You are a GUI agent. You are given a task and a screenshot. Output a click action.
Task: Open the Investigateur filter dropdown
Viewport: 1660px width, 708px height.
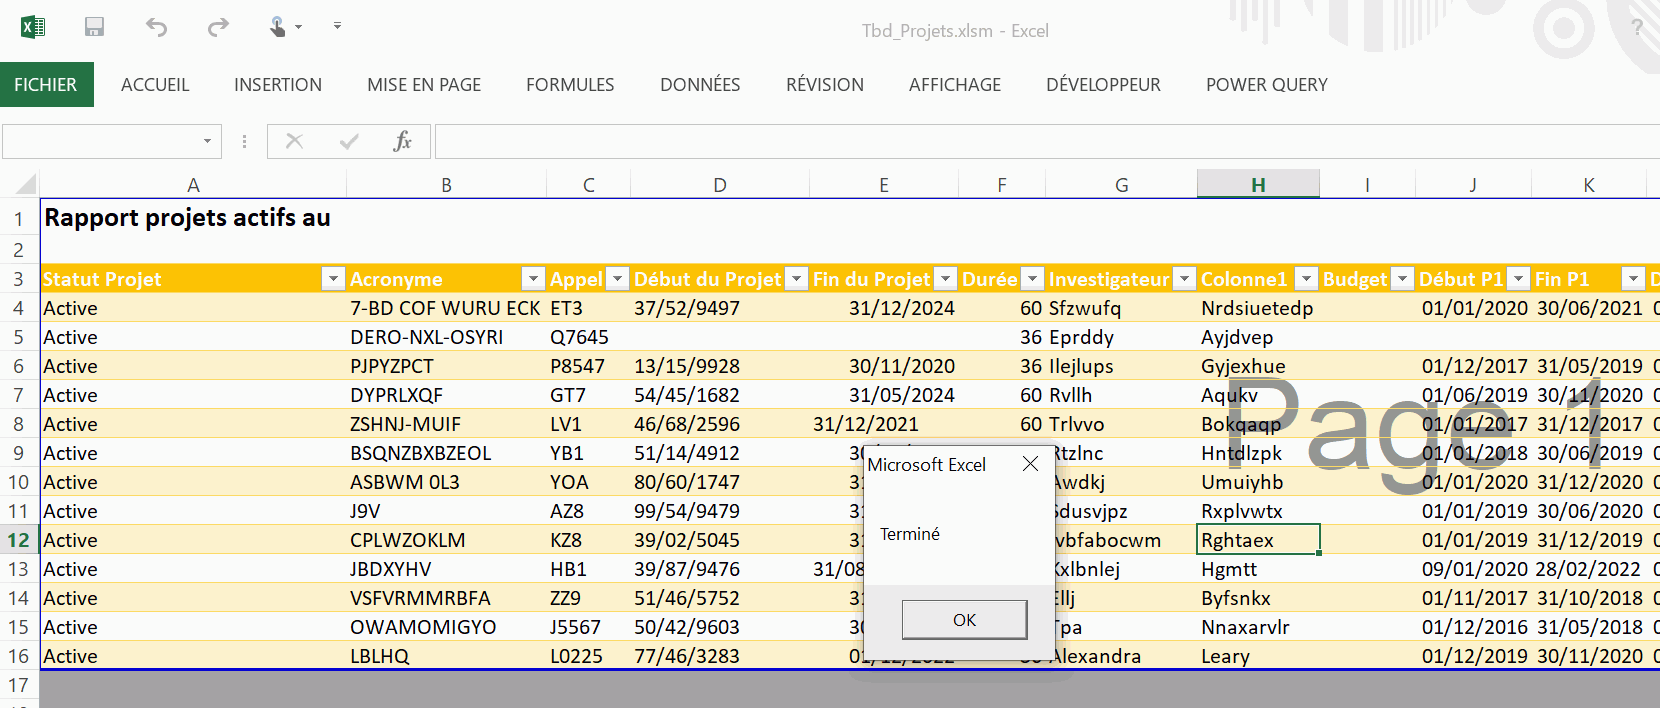pos(1184,279)
